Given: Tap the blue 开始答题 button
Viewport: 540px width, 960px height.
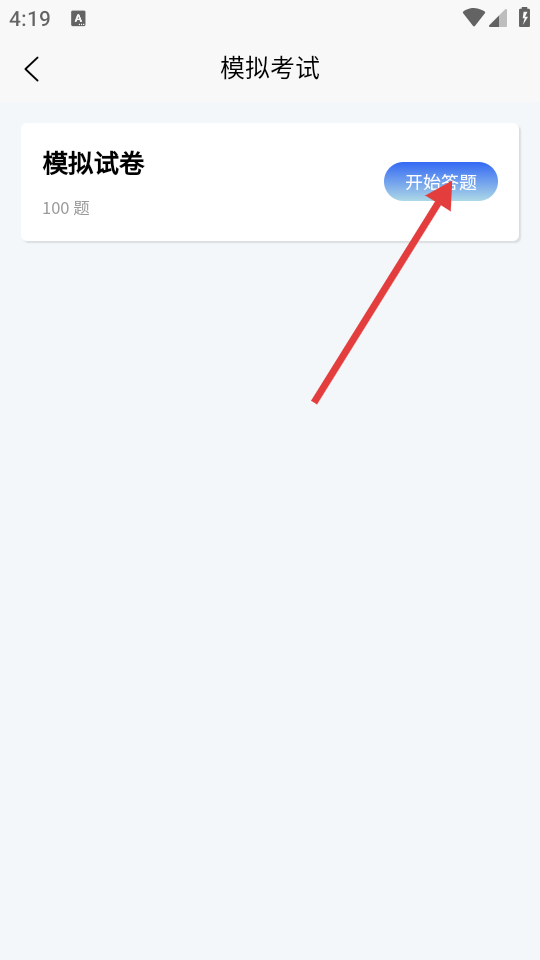Looking at the screenshot, I should (441, 182).
